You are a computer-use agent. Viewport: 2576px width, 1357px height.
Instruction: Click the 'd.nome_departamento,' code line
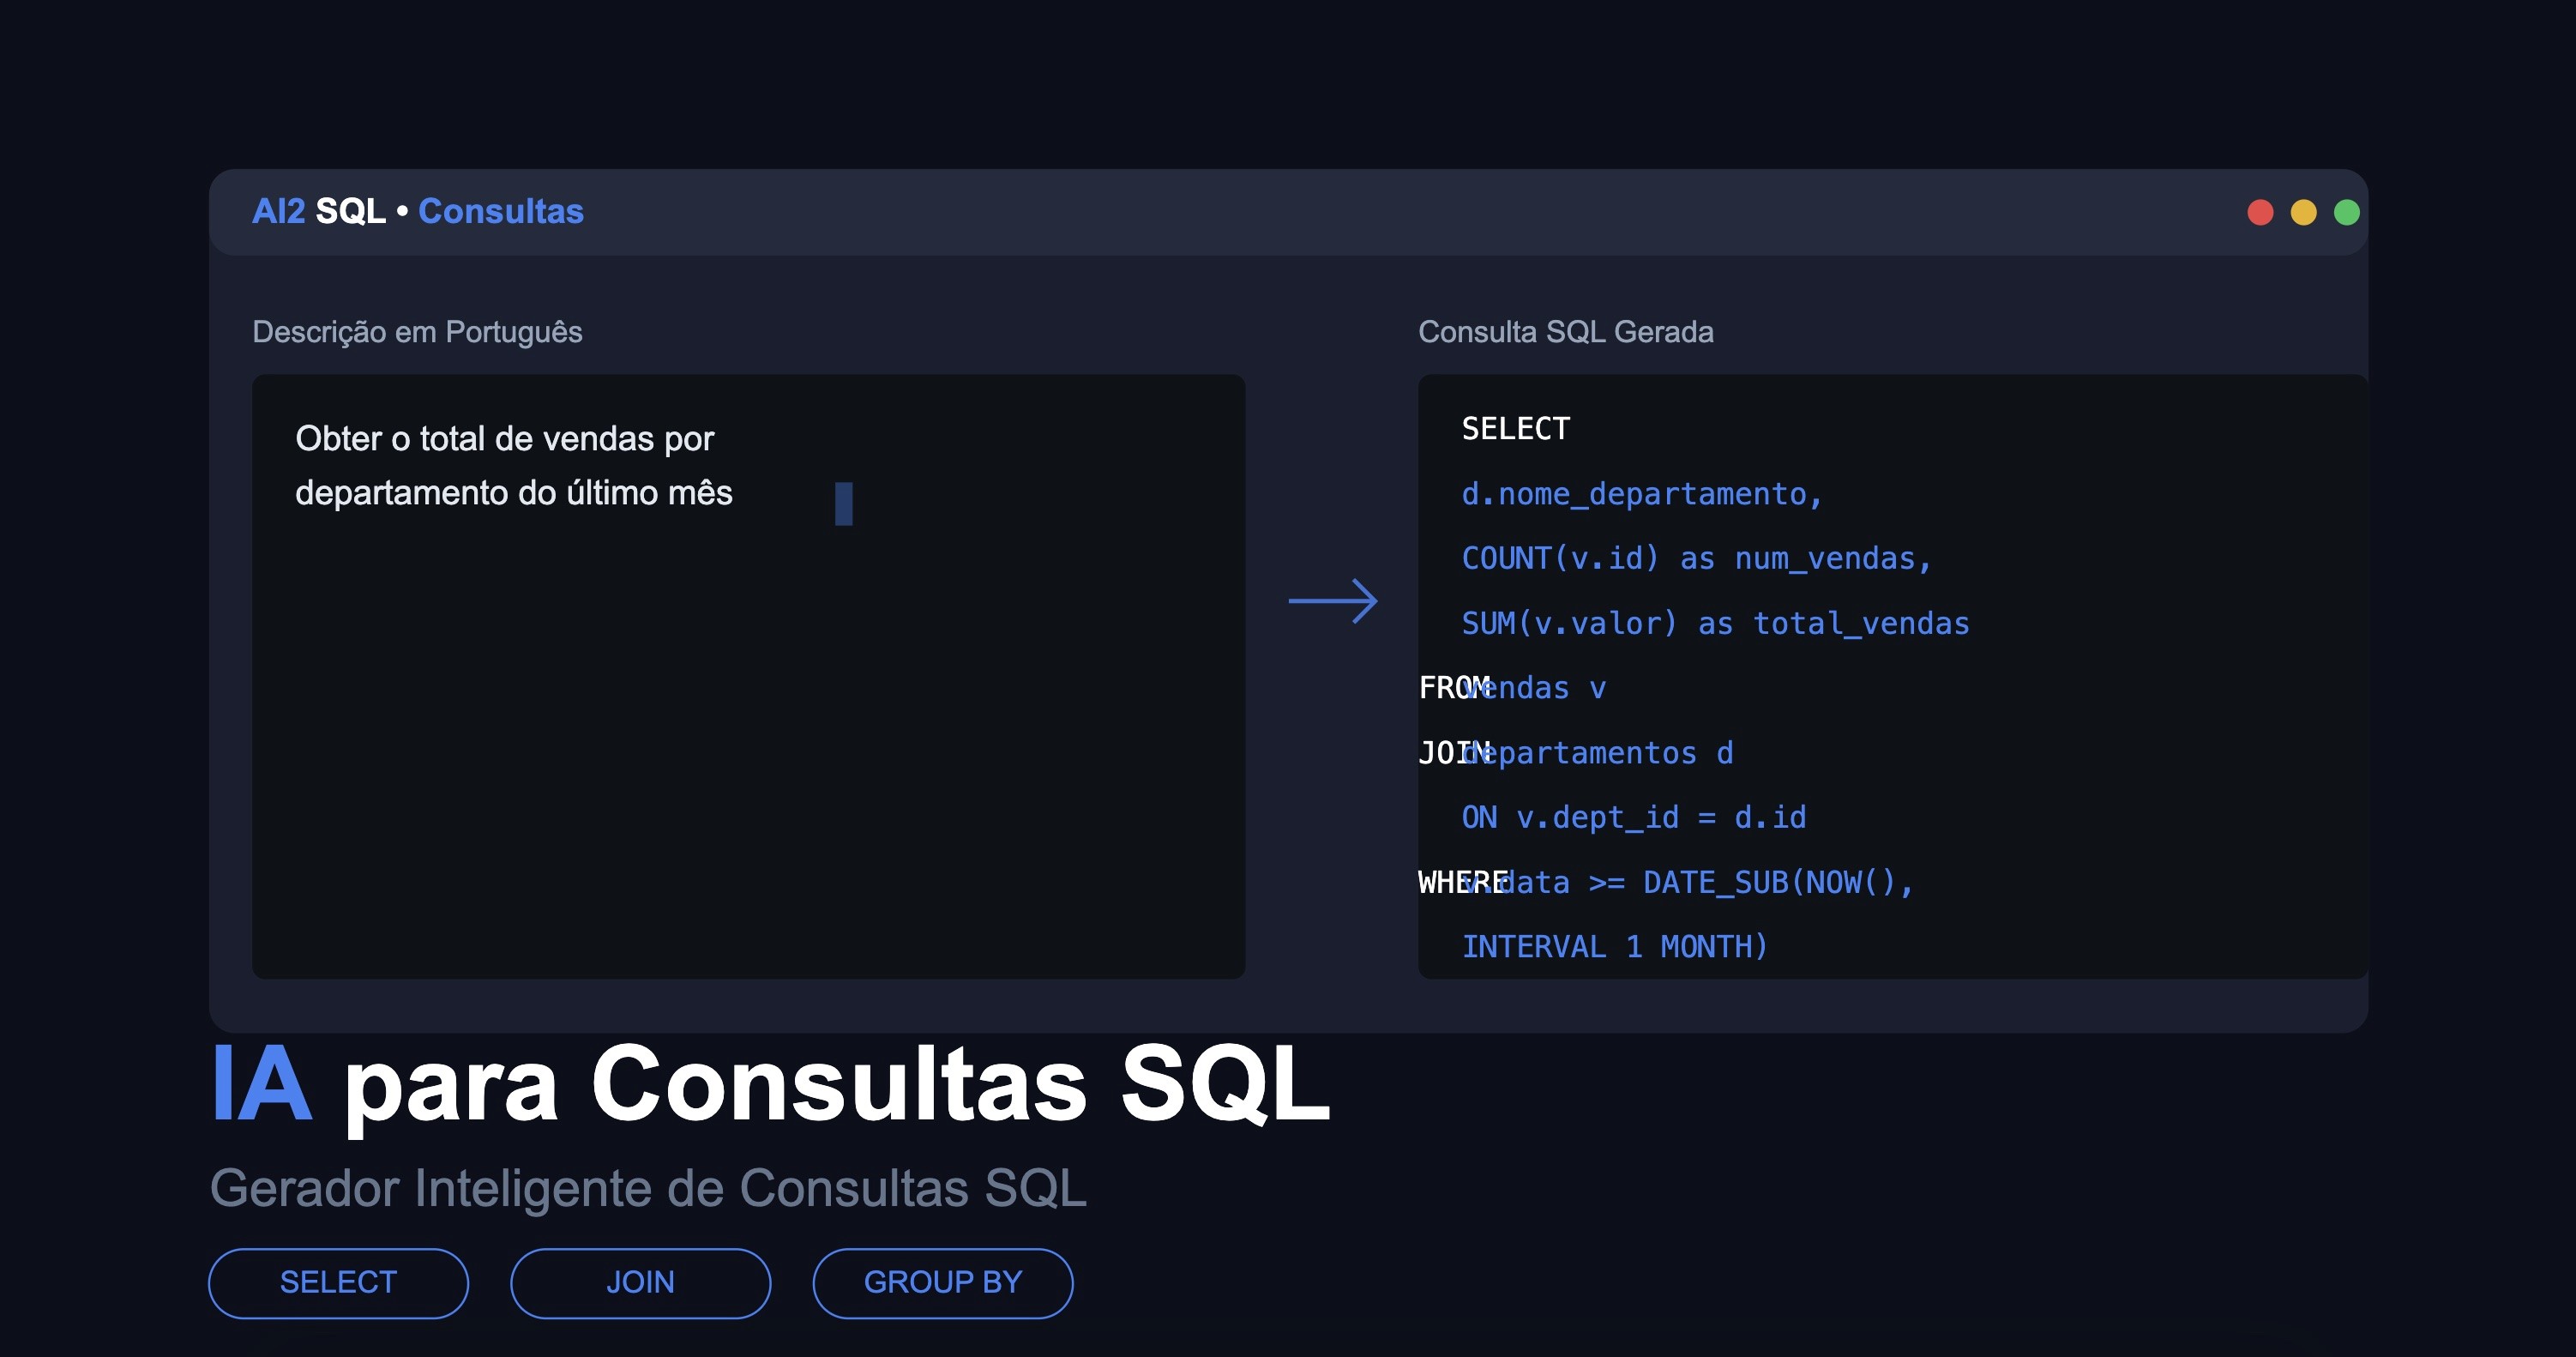(x=1642, y=494)
